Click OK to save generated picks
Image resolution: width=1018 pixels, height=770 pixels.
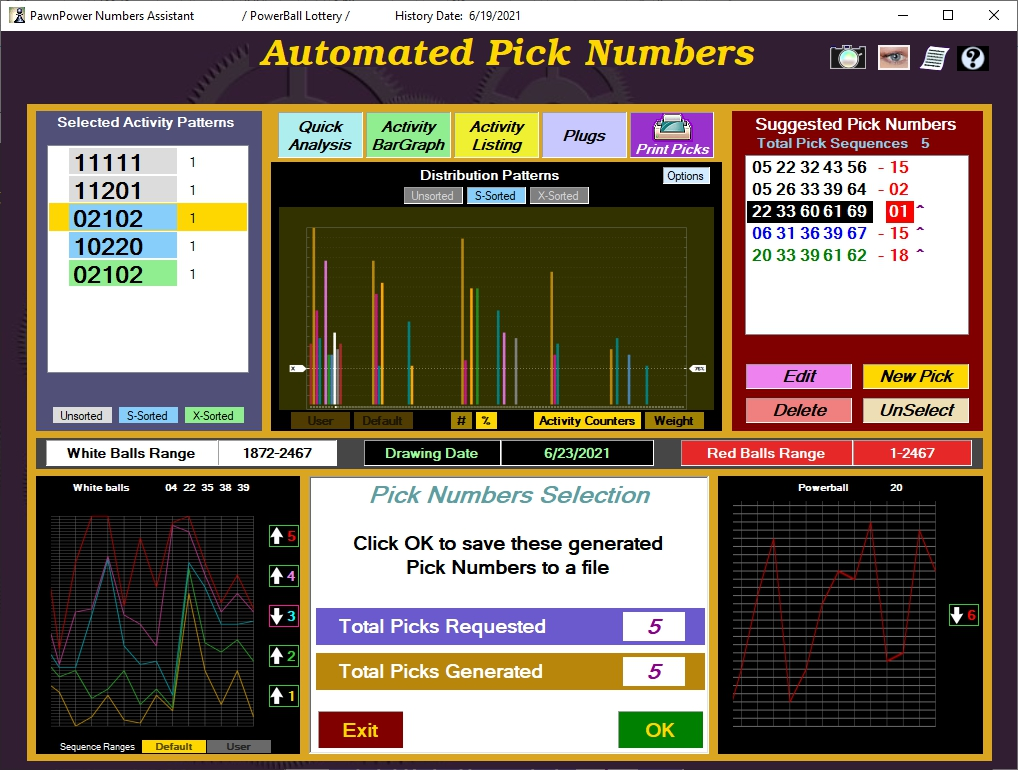660,730
